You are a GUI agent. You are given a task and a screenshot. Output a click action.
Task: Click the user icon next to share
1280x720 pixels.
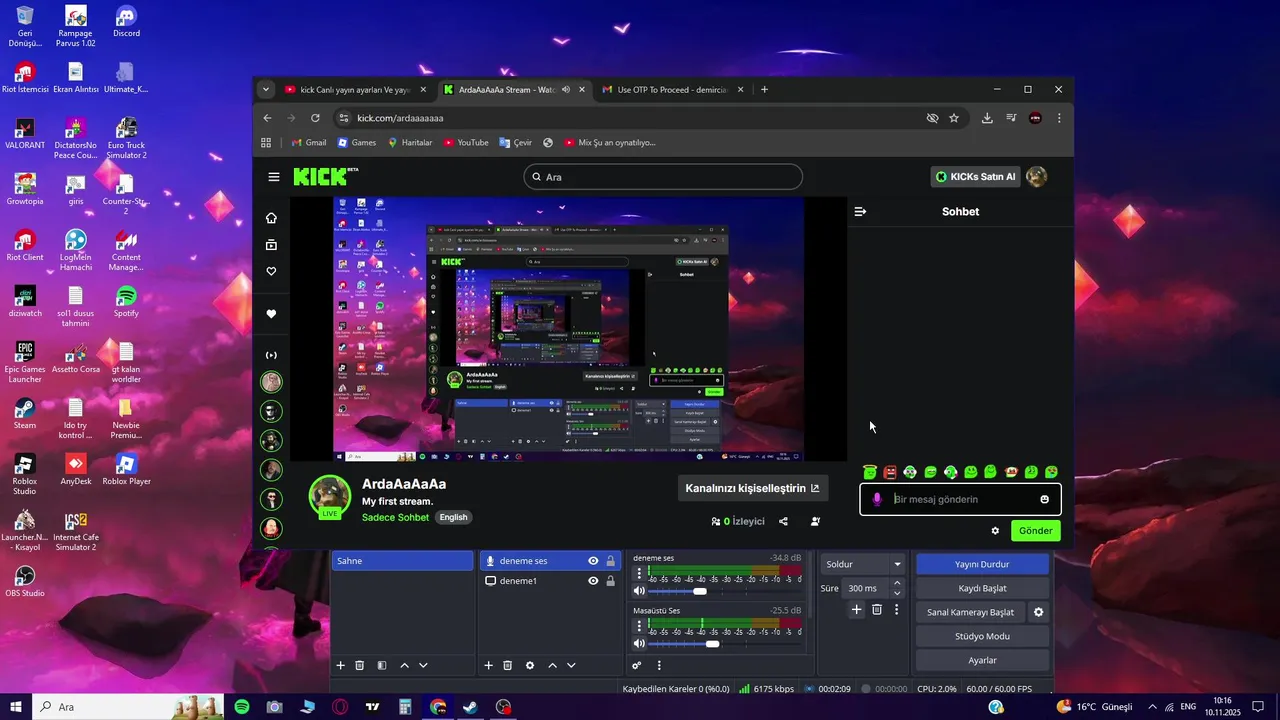tap(815, 521)
